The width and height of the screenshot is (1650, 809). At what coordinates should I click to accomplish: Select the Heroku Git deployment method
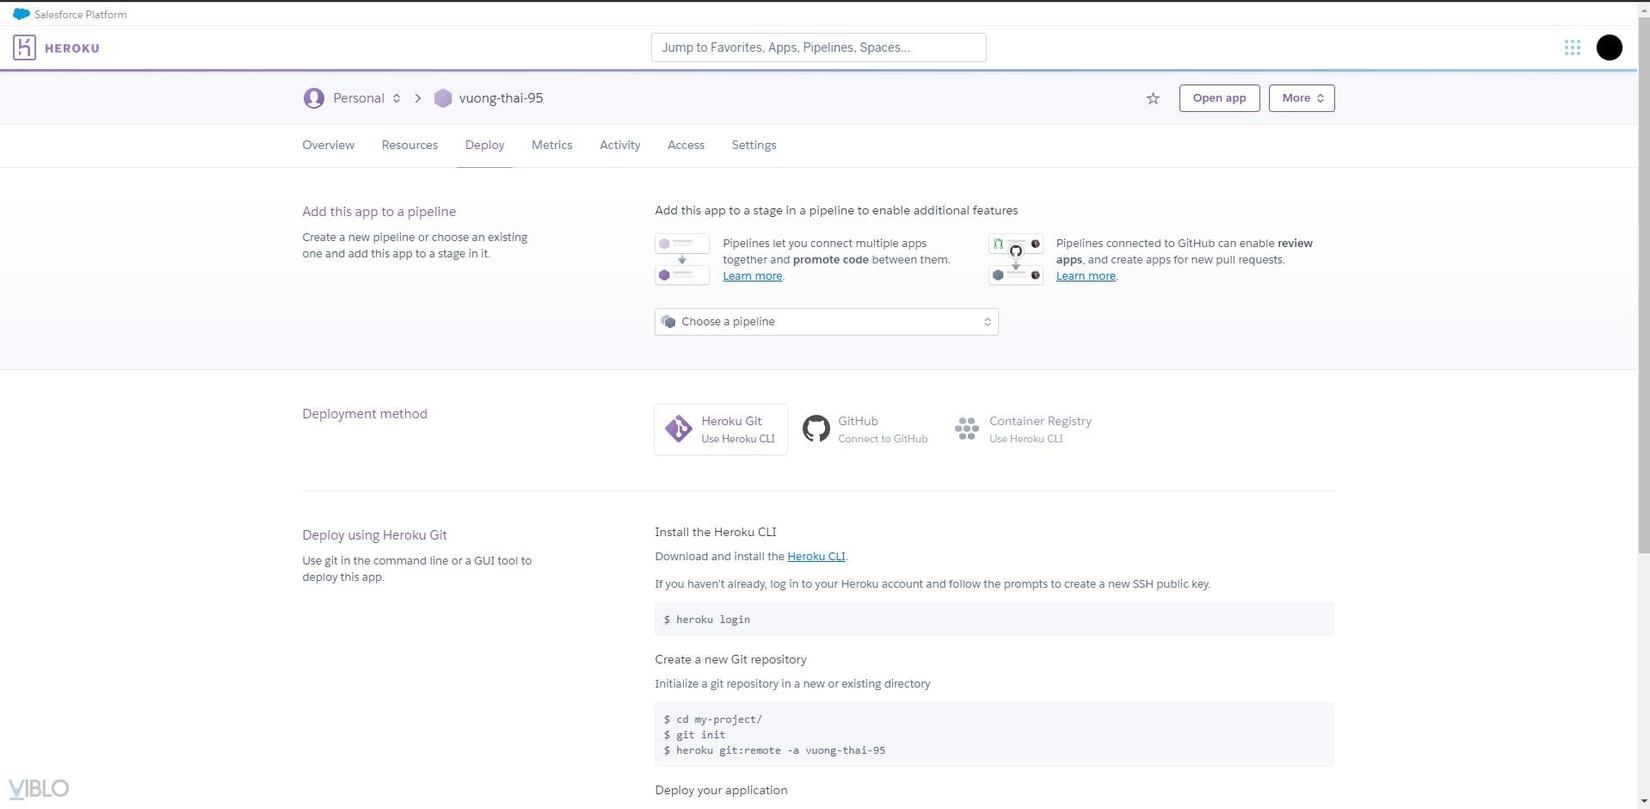pyautogui.click(x=721, y=429)
